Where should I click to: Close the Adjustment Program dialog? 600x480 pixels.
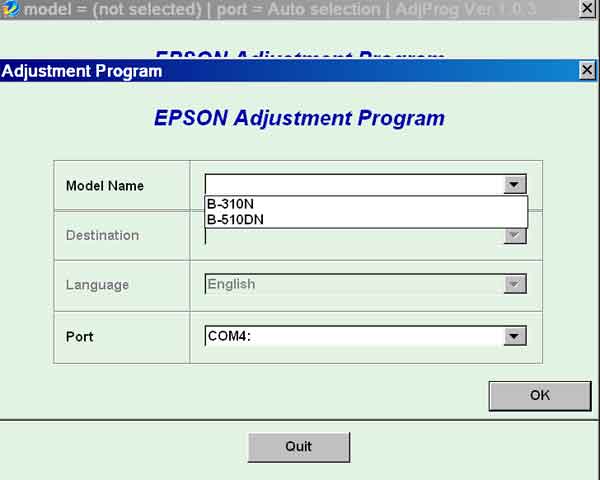pyautogui.click(x=587, y=70)
